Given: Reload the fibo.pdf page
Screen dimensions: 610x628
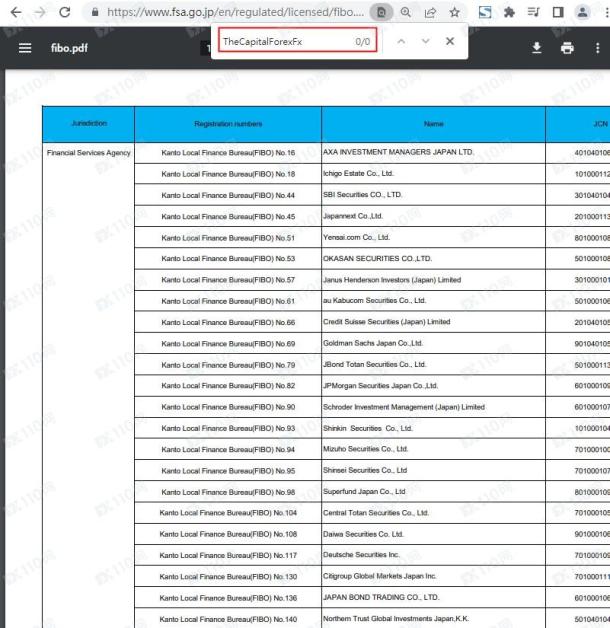Looking at the screenshot, I should (64, 12).
